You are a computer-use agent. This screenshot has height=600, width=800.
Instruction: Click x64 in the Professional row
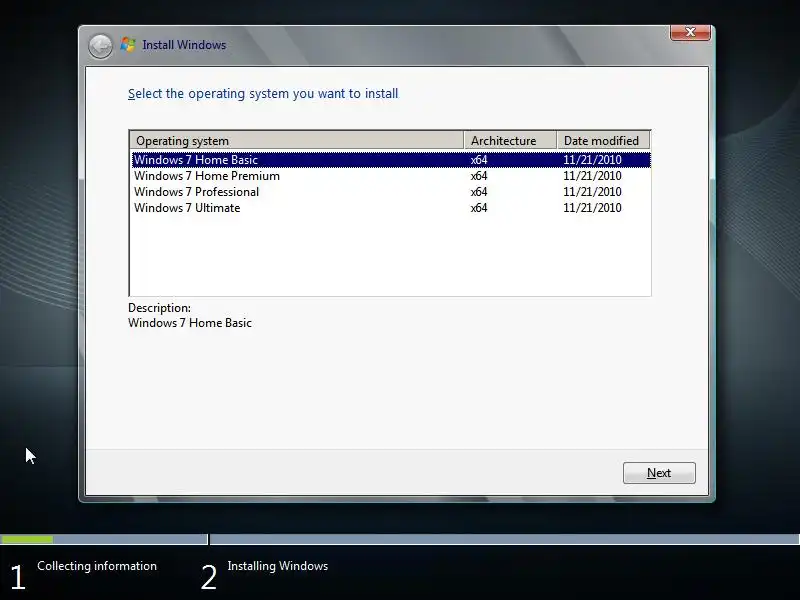479,192
